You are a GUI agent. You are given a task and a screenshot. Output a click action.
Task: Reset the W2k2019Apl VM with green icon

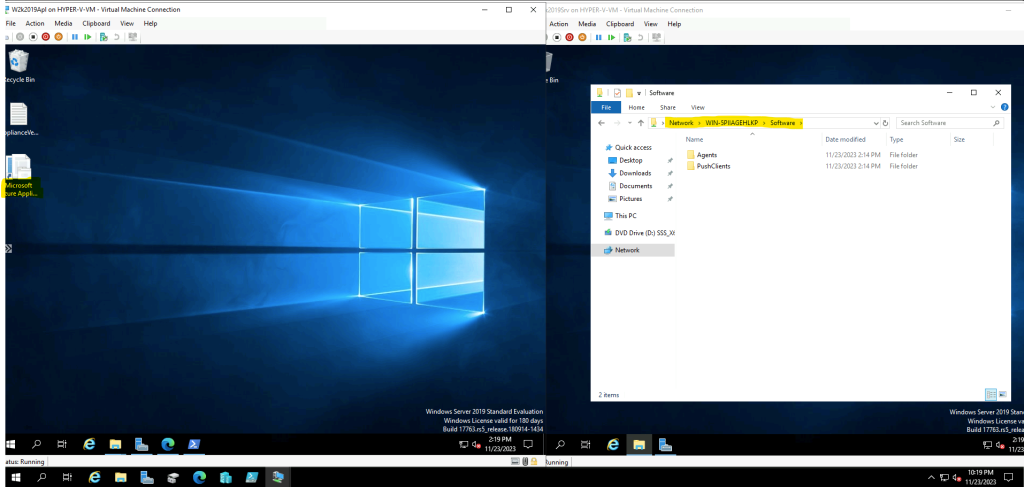(88, 37)
